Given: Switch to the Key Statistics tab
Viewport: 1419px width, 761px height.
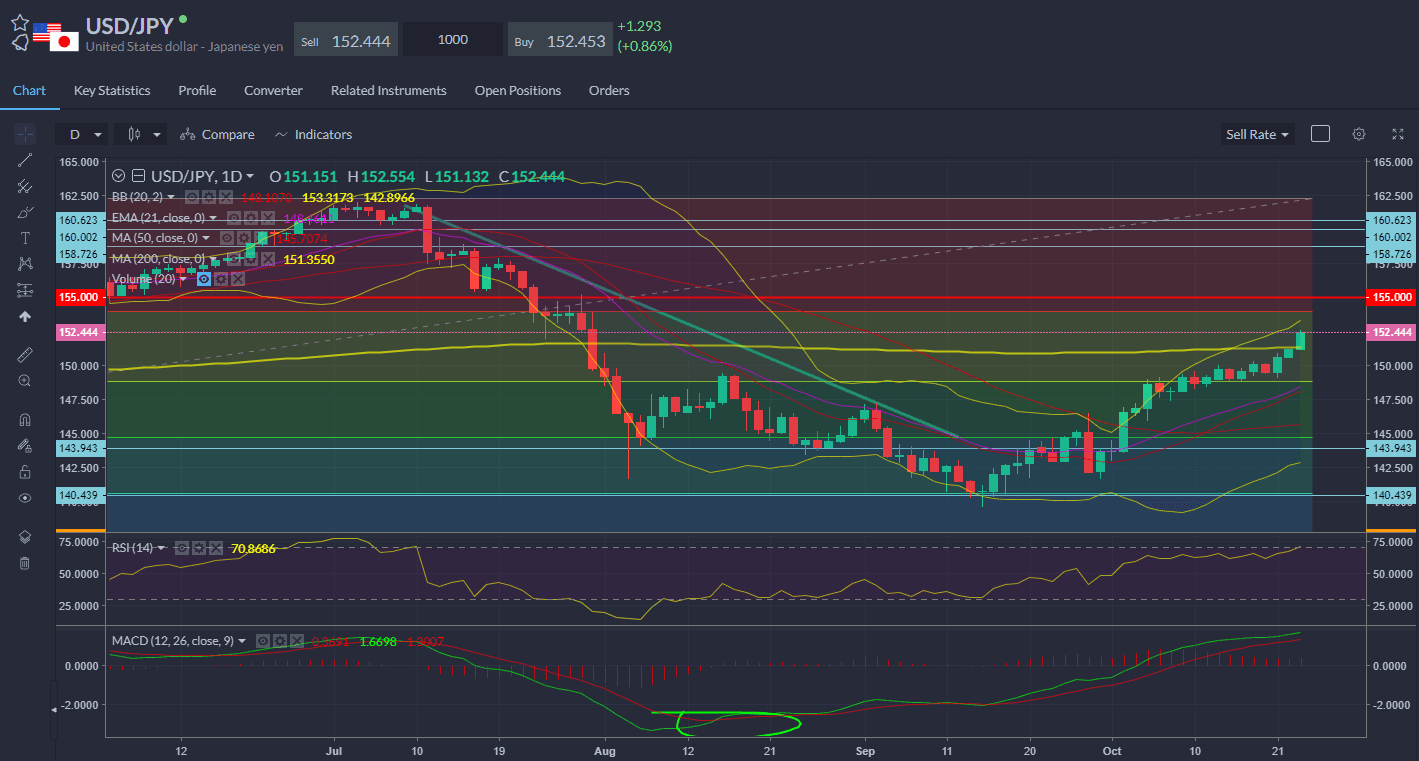Looking at the screenshot, I should [x=112, y=90].
